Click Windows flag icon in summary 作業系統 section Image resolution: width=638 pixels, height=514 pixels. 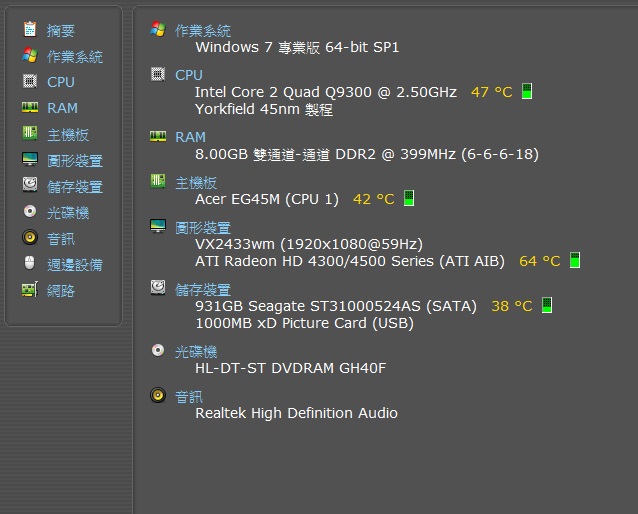(x=158, y=29)
